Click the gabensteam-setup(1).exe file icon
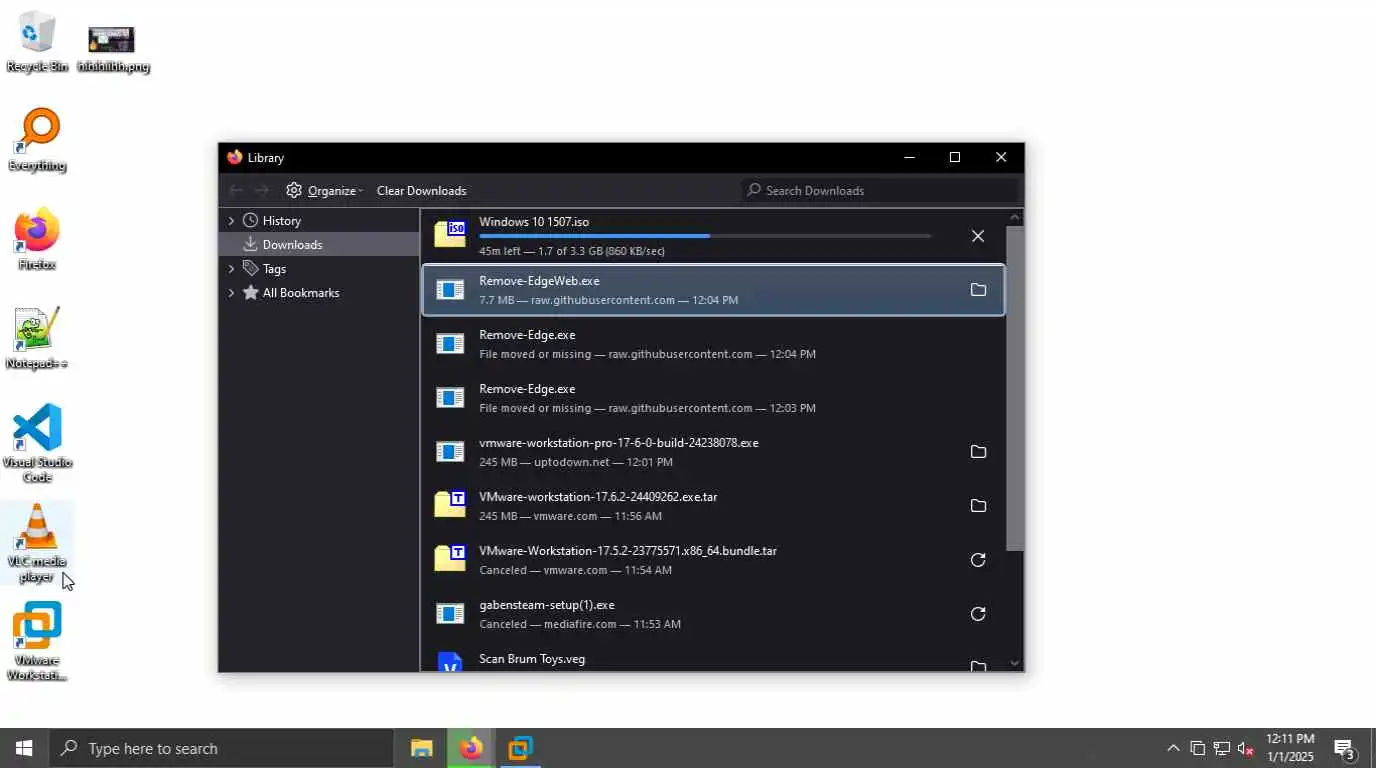1376x768 pixels. click(450, 614)
